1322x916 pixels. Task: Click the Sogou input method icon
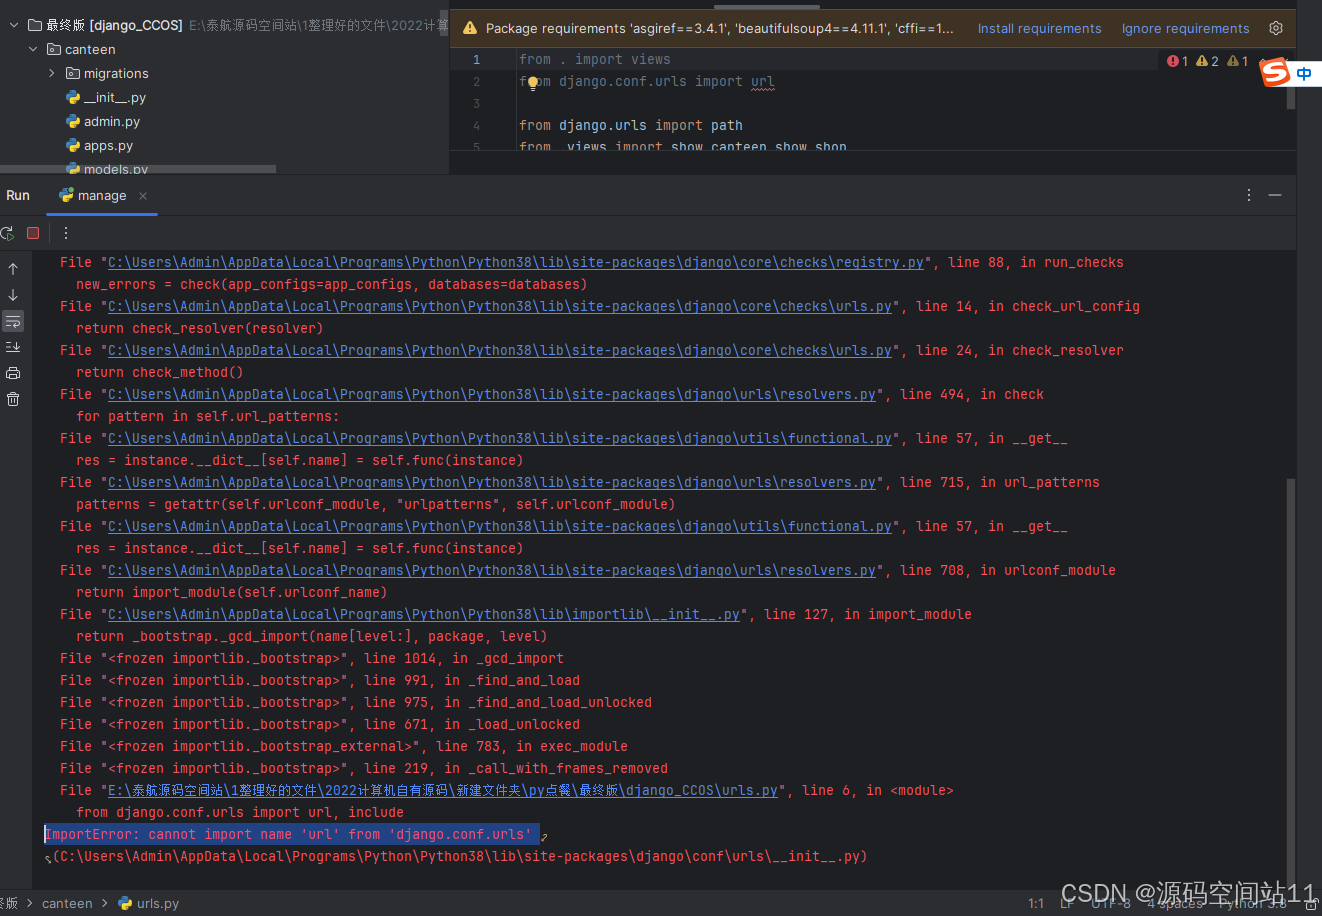1274,72
